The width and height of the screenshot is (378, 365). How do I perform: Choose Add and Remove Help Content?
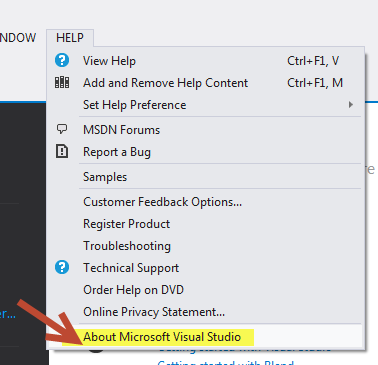point(206,83)
